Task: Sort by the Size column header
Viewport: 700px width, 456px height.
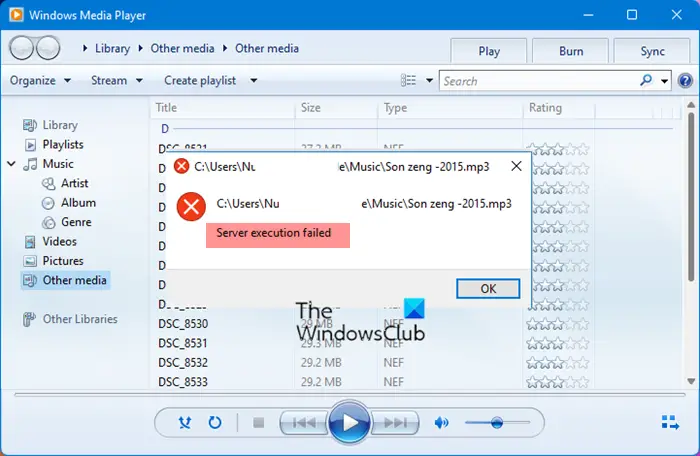Action: tap(336, 108)
